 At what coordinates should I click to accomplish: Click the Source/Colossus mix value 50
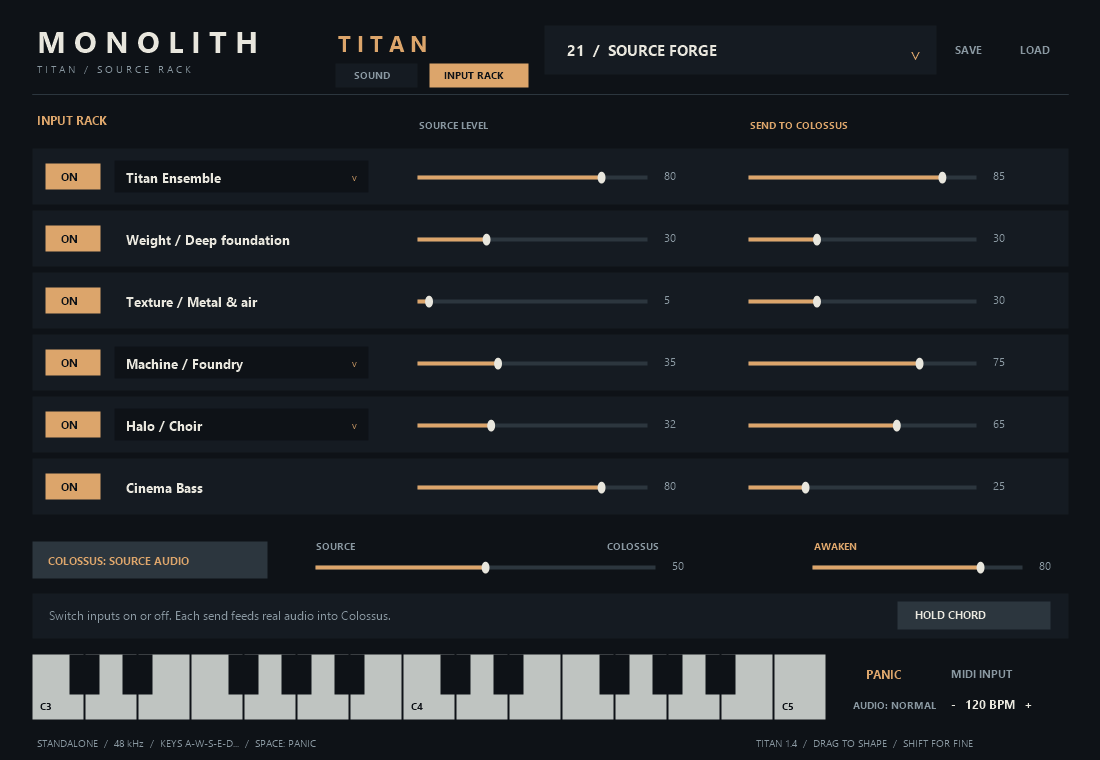tap(678, 566)
